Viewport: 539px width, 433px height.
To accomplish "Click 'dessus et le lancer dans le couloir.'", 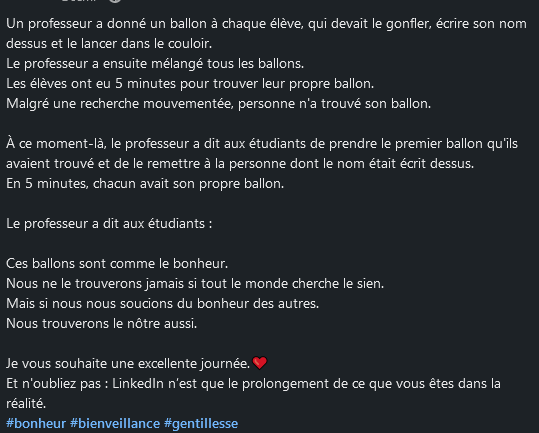I will [109, 44].
